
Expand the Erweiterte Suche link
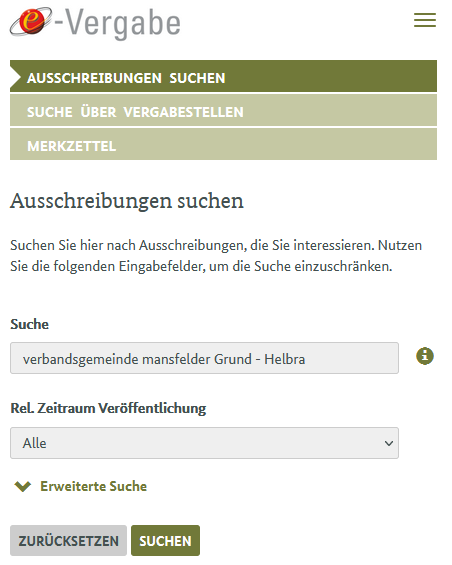93,486
